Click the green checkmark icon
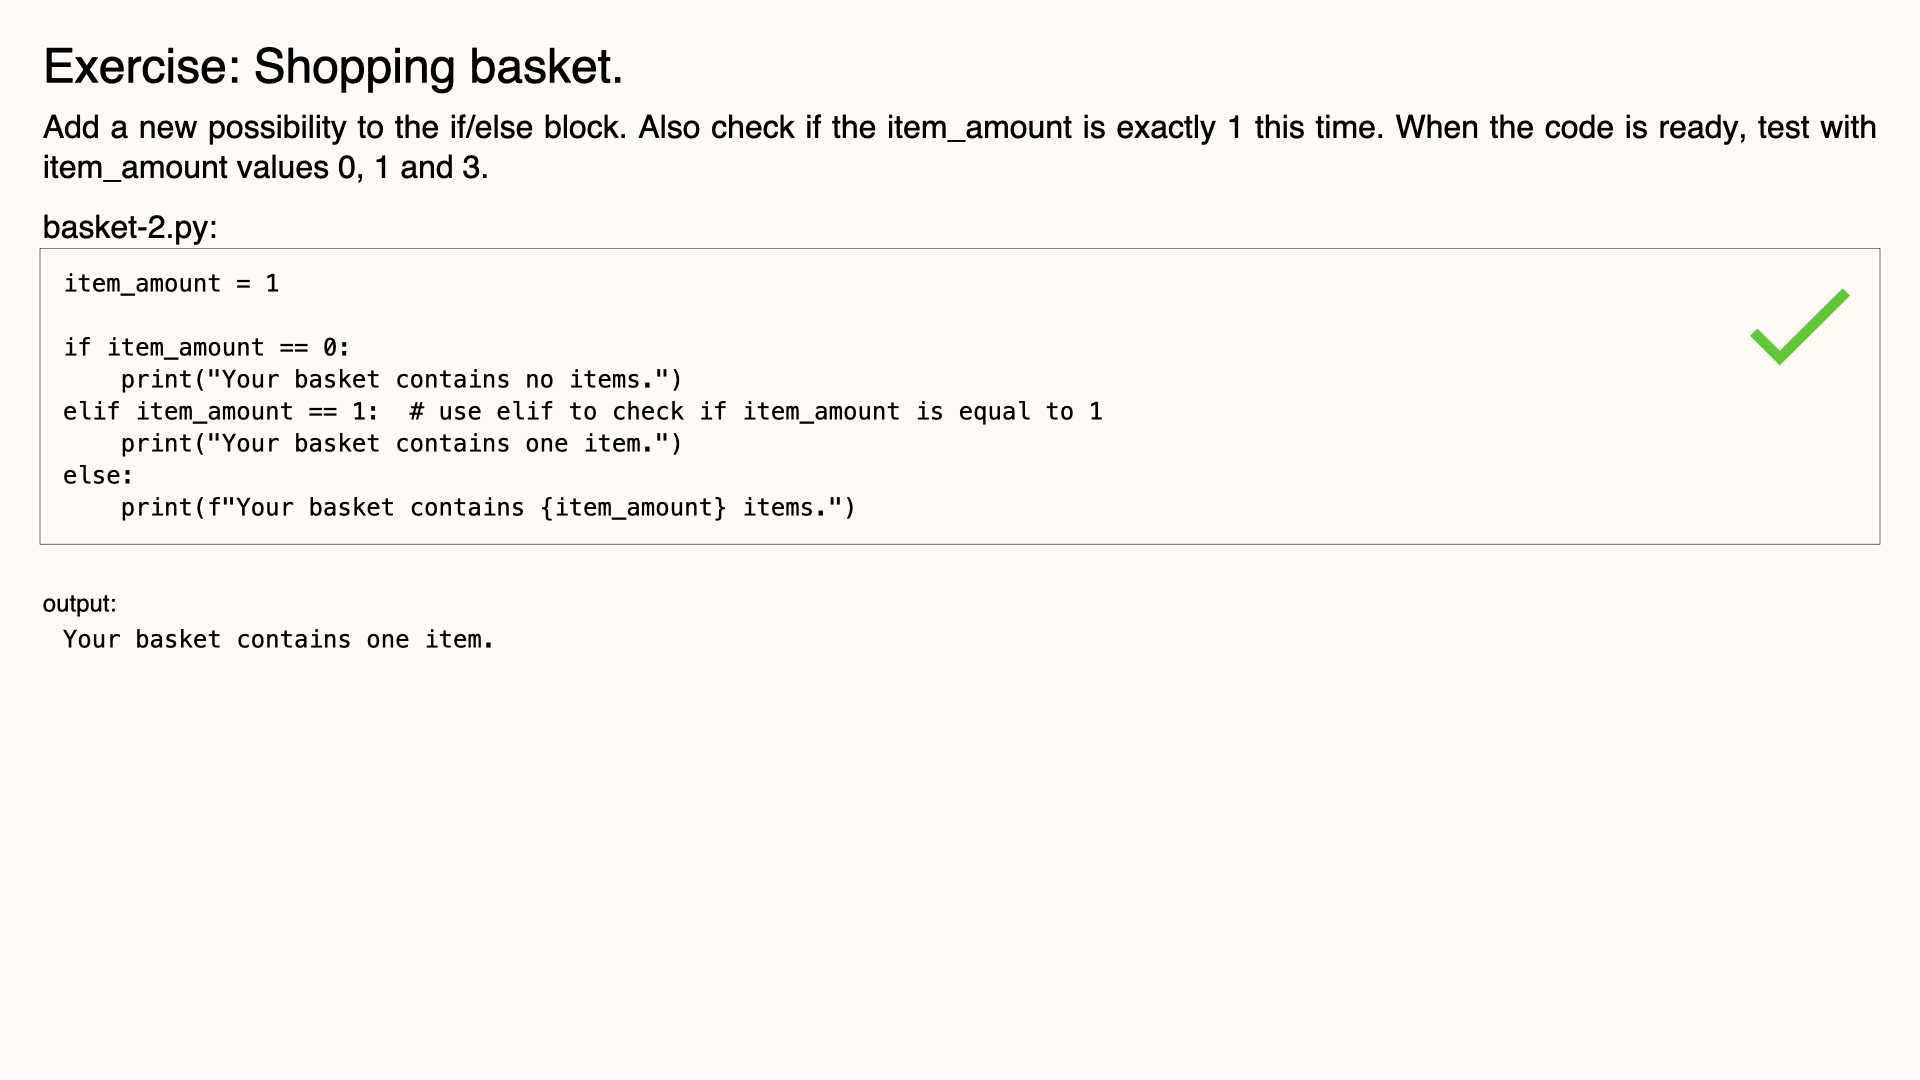This screenshot has height=1080, width=1920. click(x=1799, y=327)
